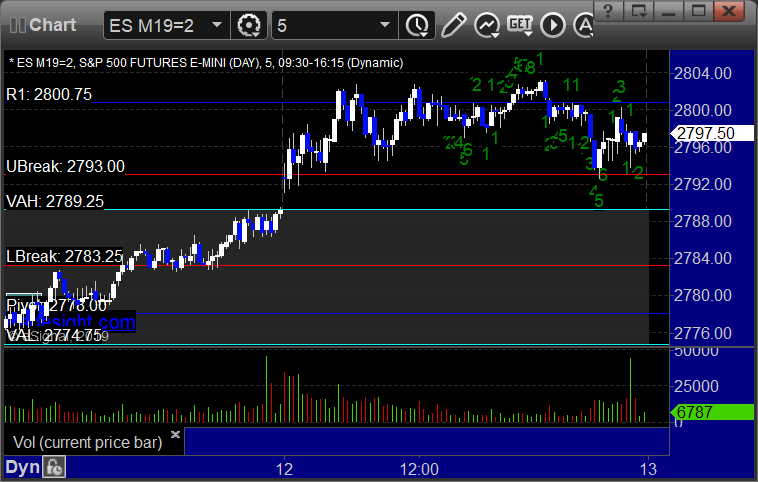Click the 2784.00 price axis label

702,258
